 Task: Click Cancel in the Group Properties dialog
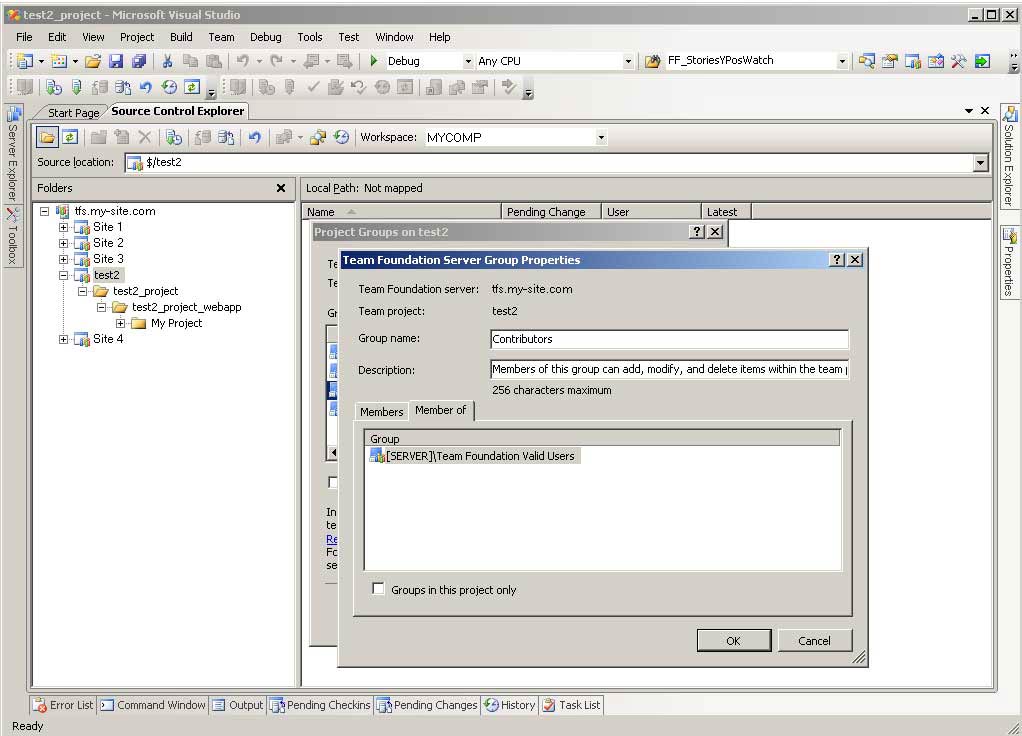814,641
